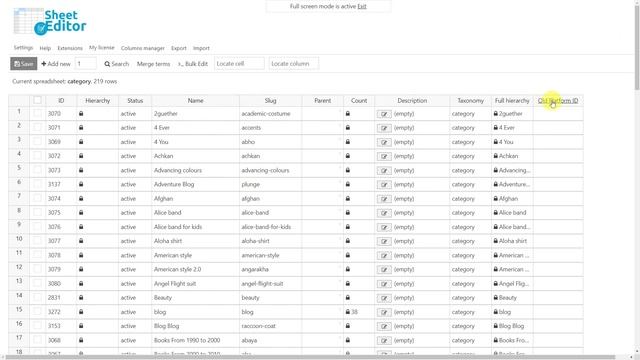
Task: Click locked Full hierarchy cell Blog Blog
Action: coord(512,326)
